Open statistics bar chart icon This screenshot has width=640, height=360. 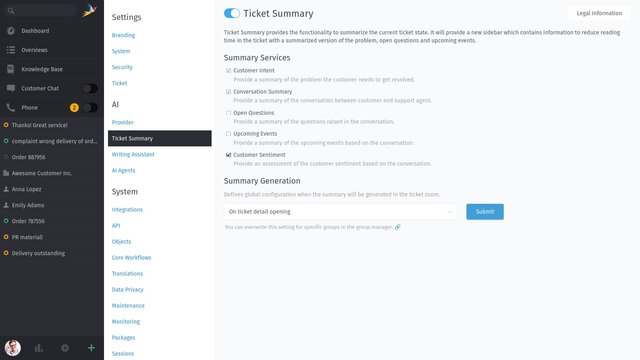(39, 348)
